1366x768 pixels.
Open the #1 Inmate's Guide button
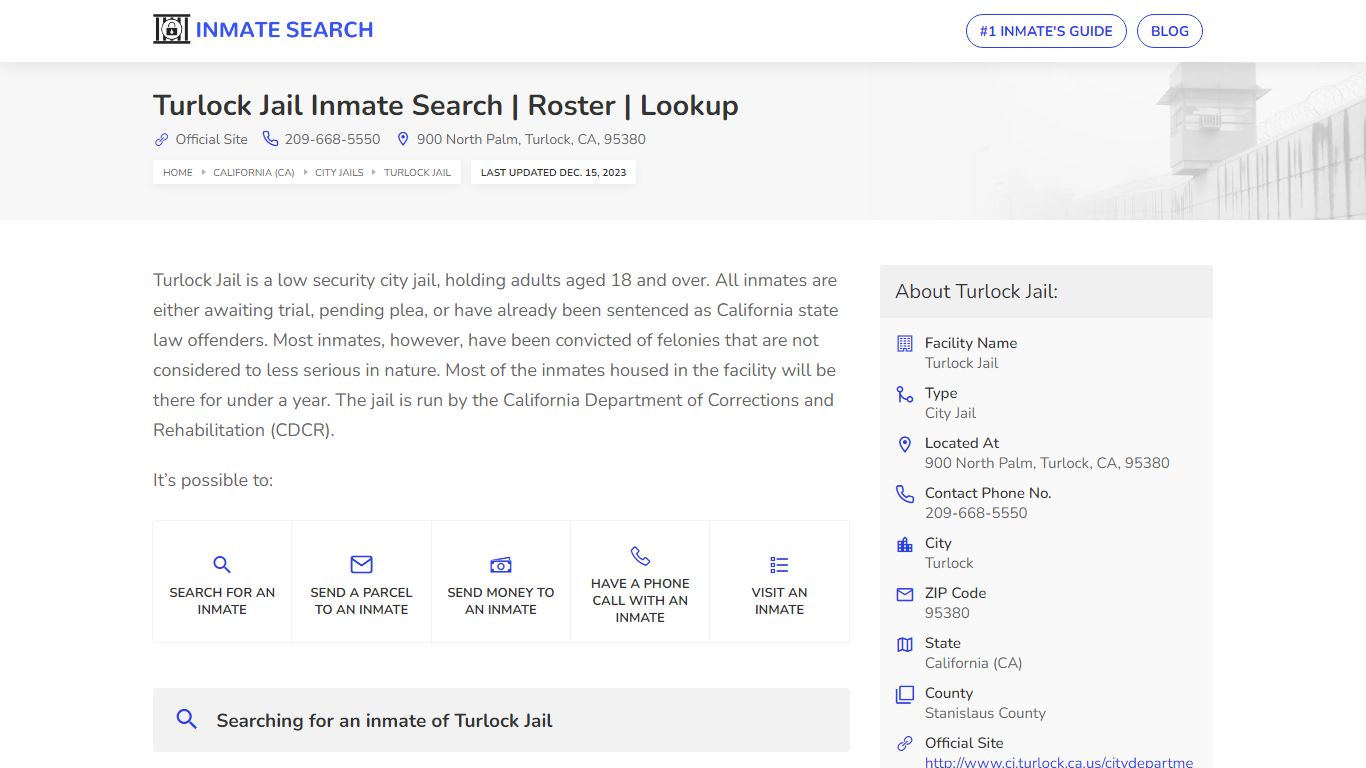(x=1046, y=31)
